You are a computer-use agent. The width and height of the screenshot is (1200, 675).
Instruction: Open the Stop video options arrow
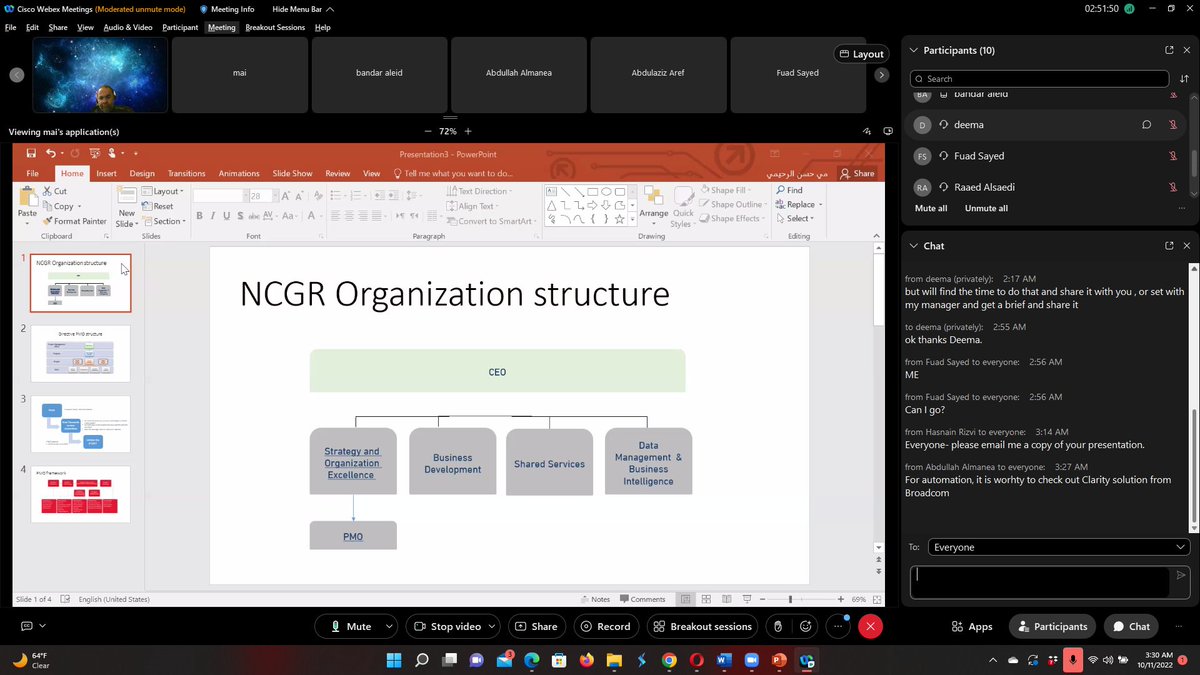coord(491,626)
